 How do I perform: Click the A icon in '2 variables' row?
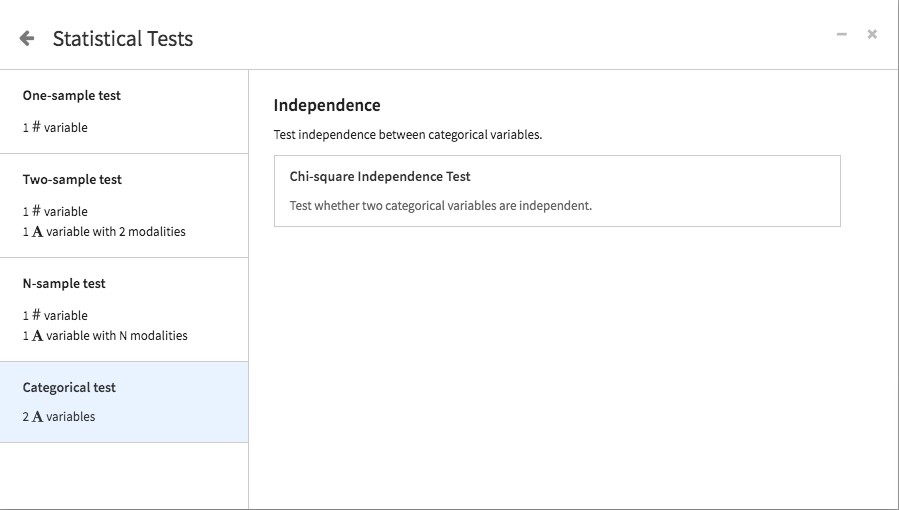(37, 417)
